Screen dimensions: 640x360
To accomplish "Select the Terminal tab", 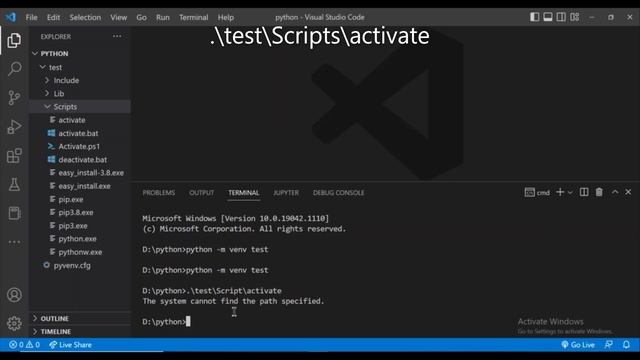I will (244, 193).
